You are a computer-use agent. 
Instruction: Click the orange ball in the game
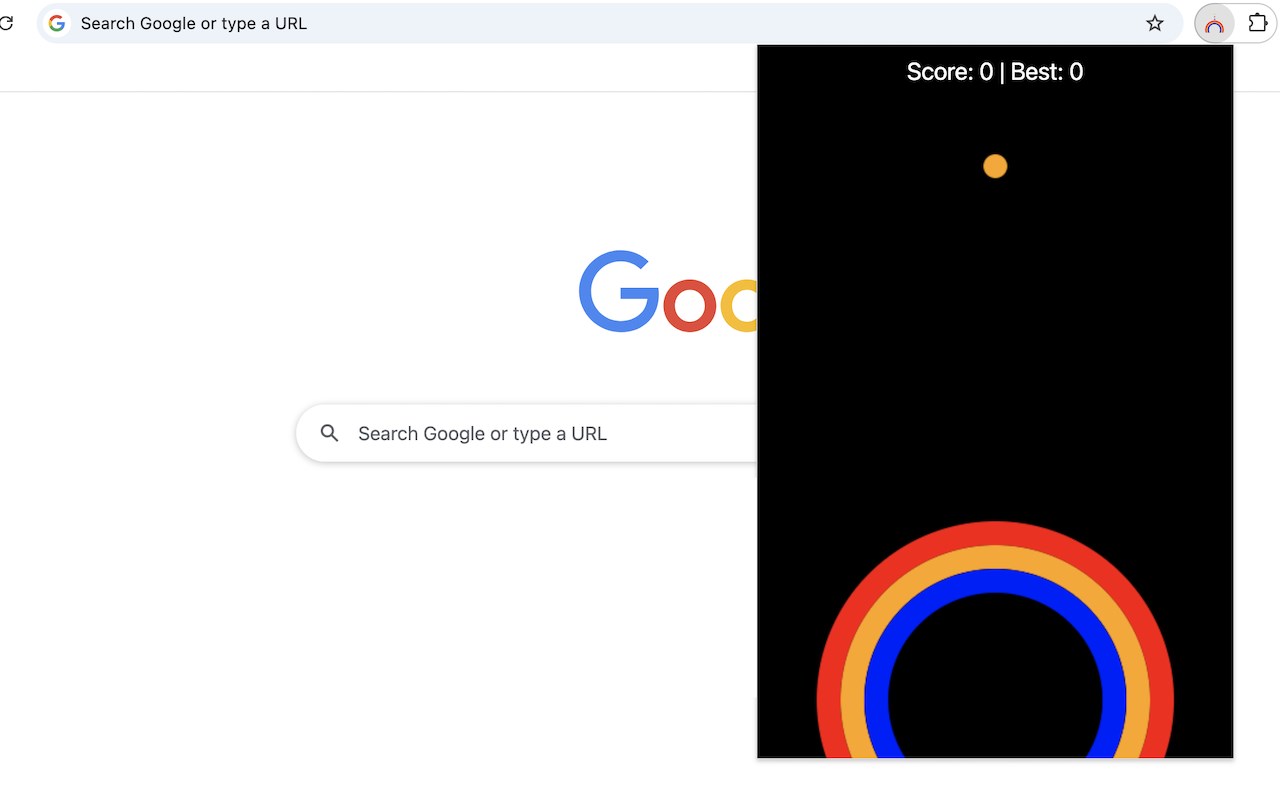(995, 166)
